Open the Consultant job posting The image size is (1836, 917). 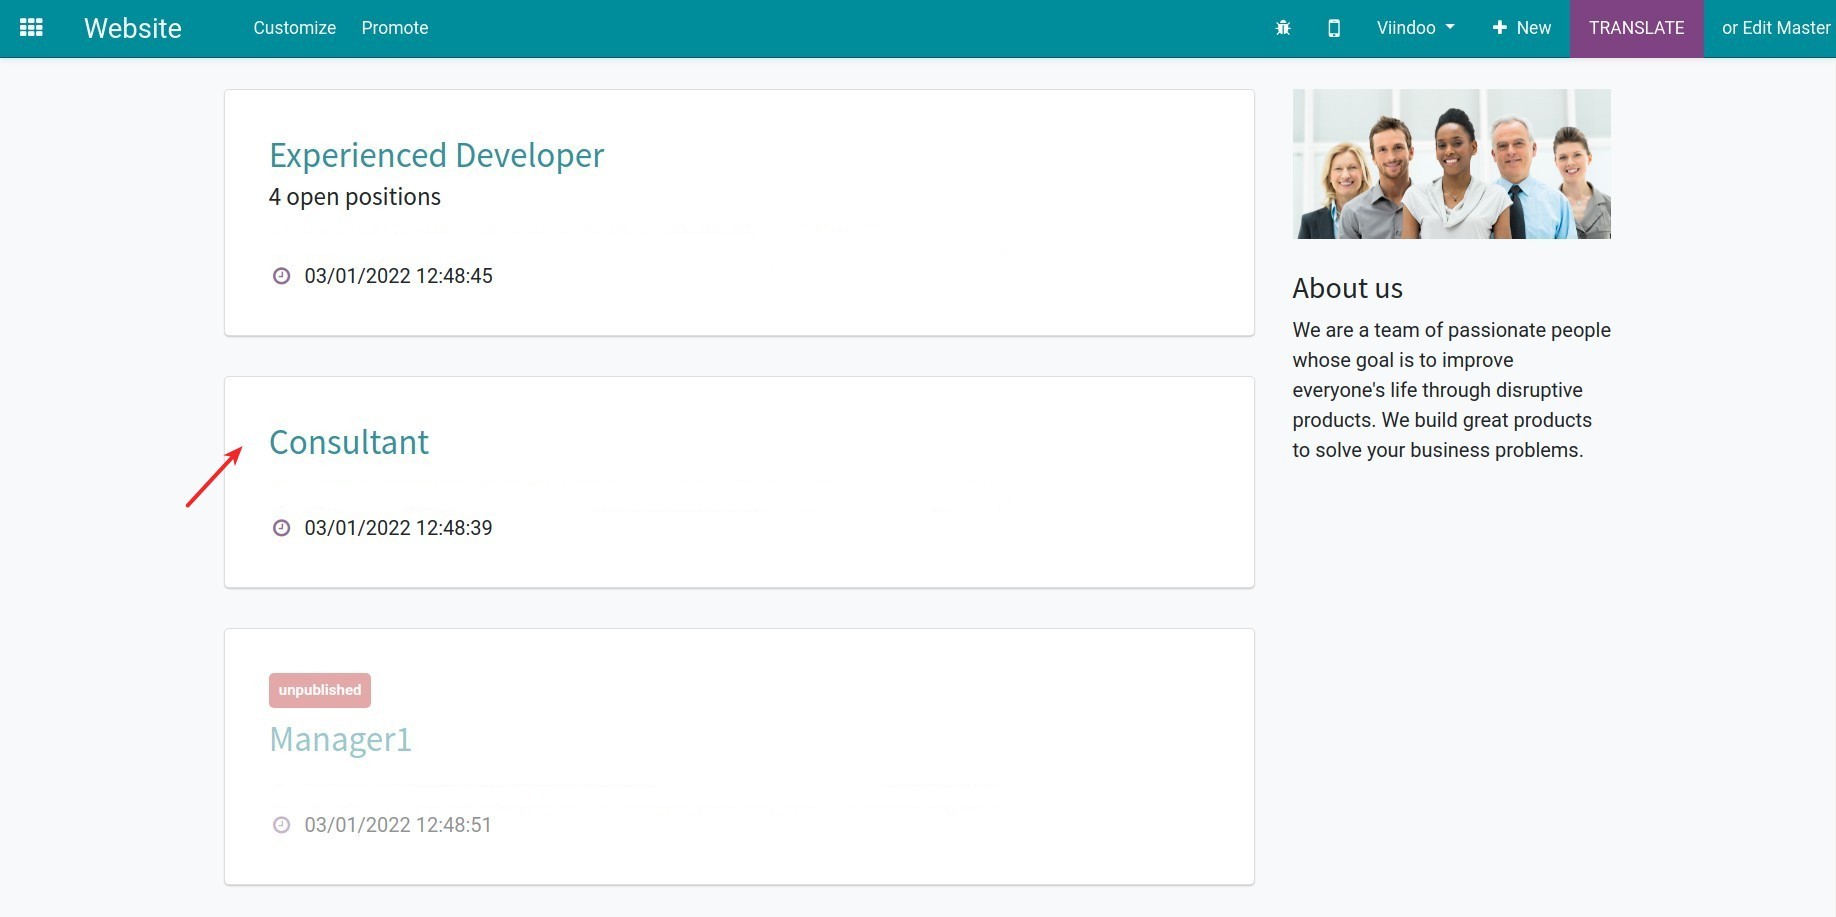coord(348,442)
